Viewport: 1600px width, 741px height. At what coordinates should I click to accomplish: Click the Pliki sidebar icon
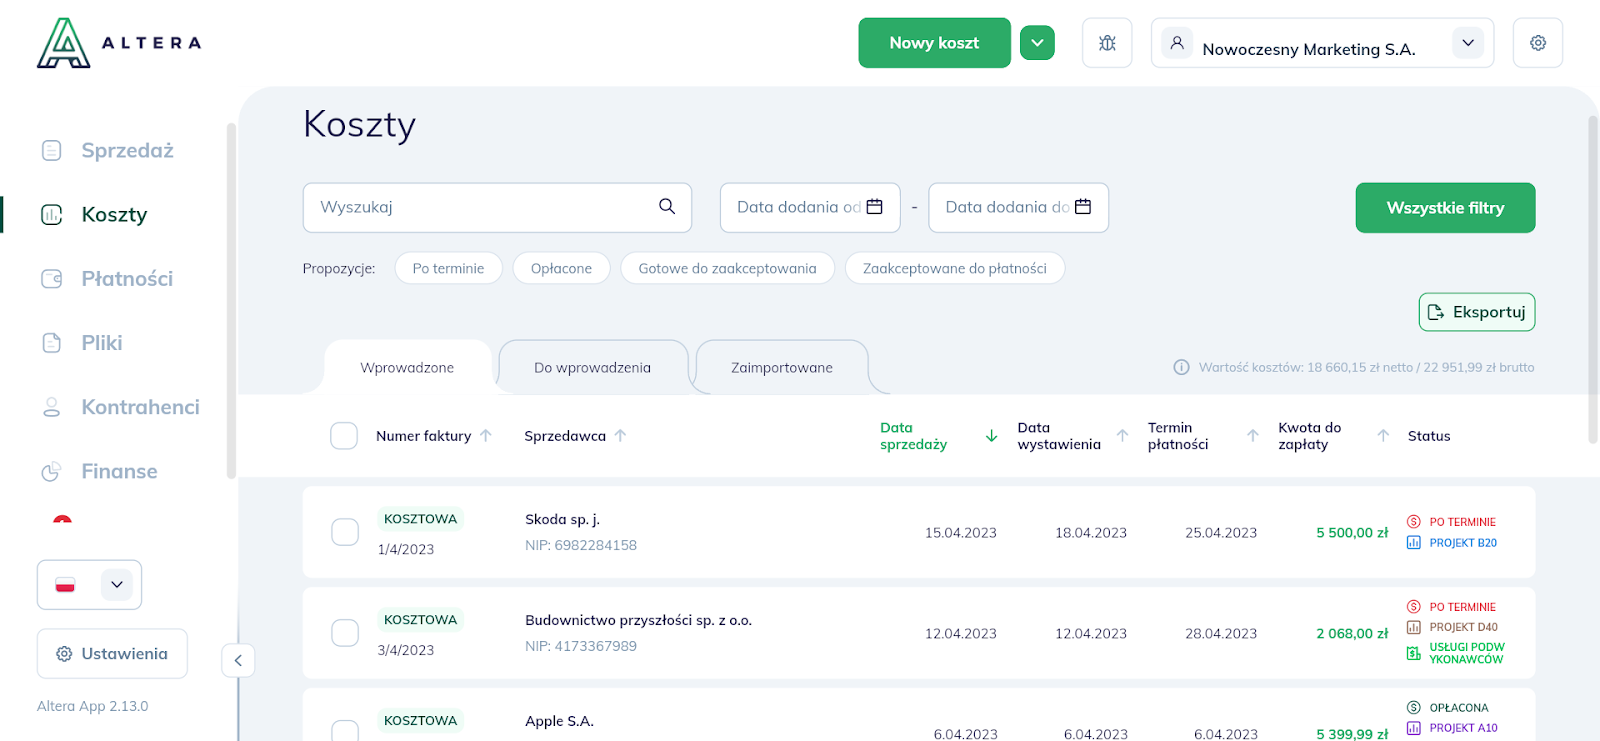52,343
